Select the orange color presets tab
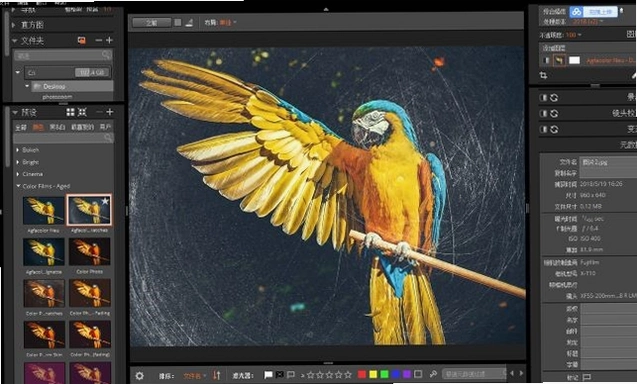Screen dimensions: 637x384 [38, 127]
